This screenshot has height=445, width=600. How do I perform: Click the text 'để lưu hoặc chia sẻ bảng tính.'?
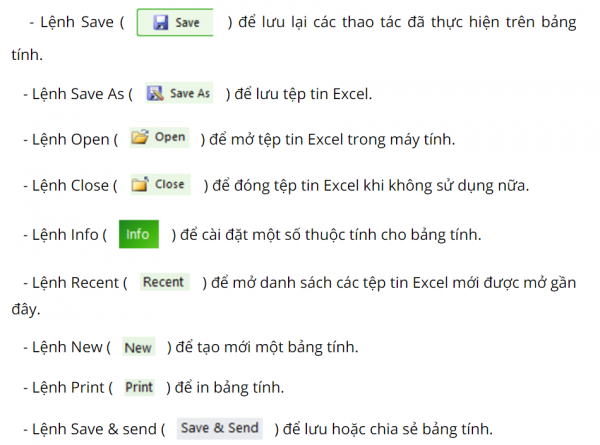(x=388, y=429)
